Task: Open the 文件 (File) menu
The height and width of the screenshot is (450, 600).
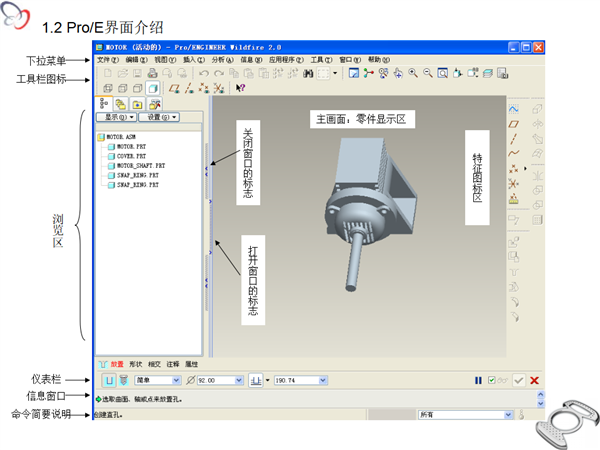Action: (108, 60)
